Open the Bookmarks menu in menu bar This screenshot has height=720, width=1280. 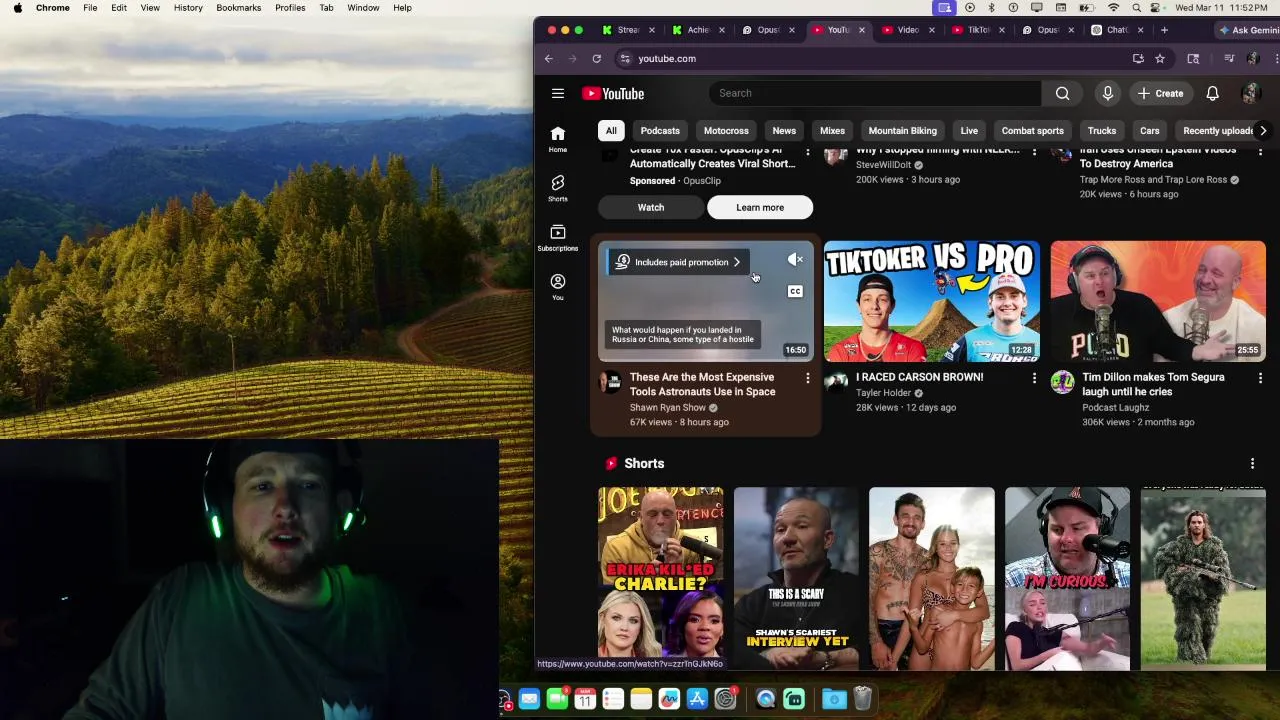[x=238, y=8]
